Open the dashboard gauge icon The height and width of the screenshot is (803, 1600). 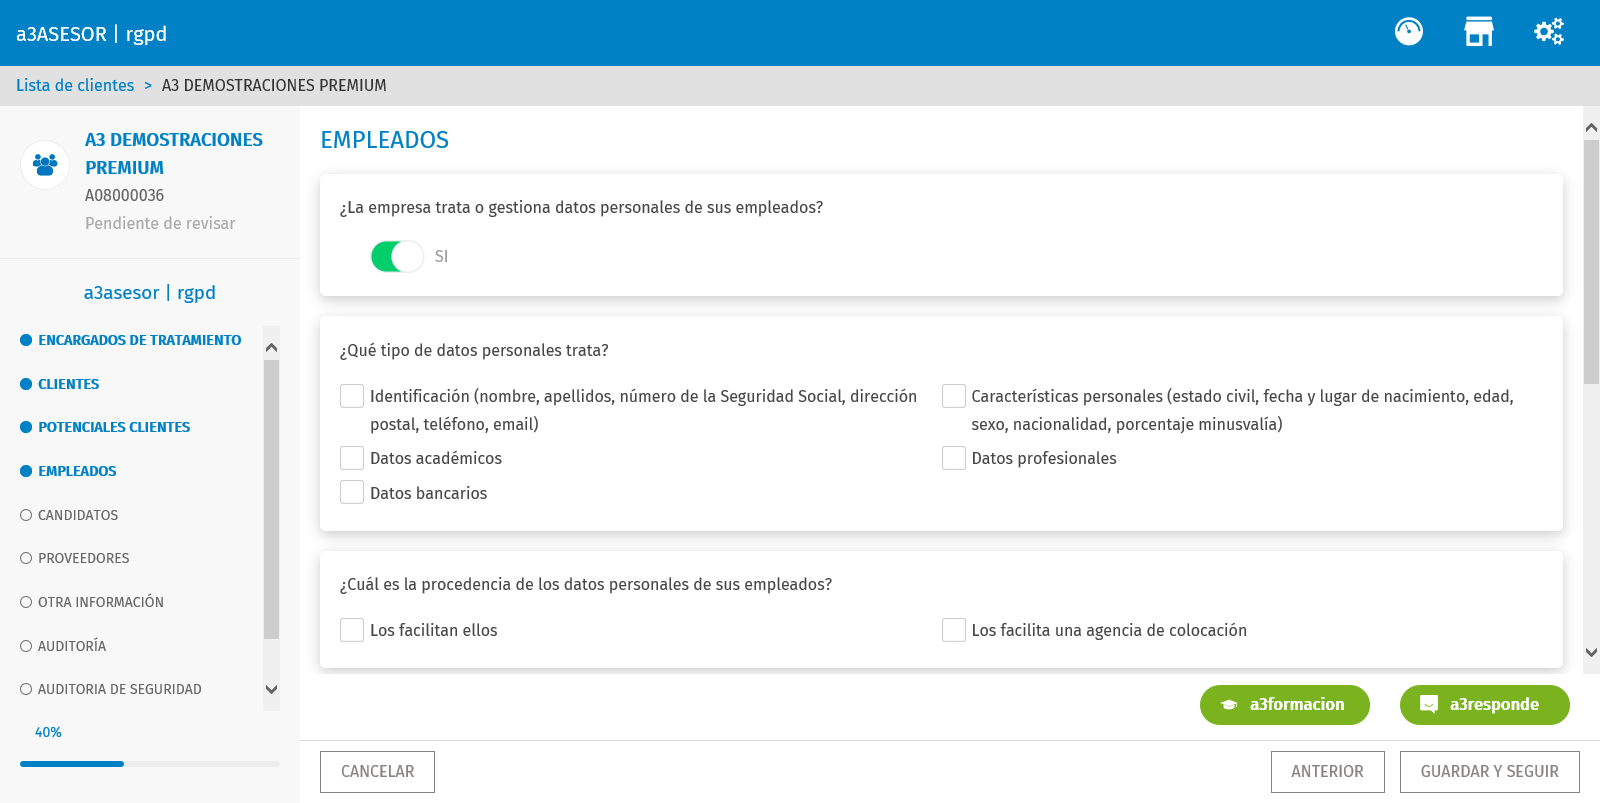pyautogui.click(x=1409, y=32)
